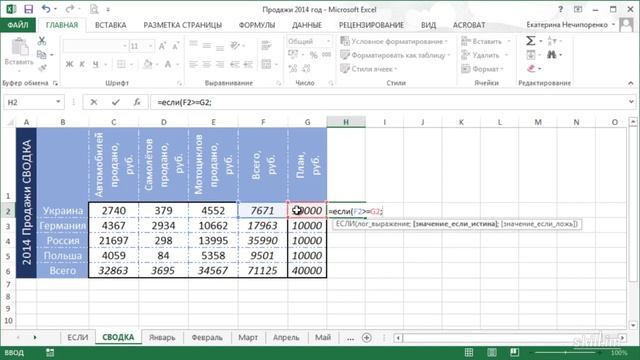Open the ФАЙЛ menu

tap(18, 25)
